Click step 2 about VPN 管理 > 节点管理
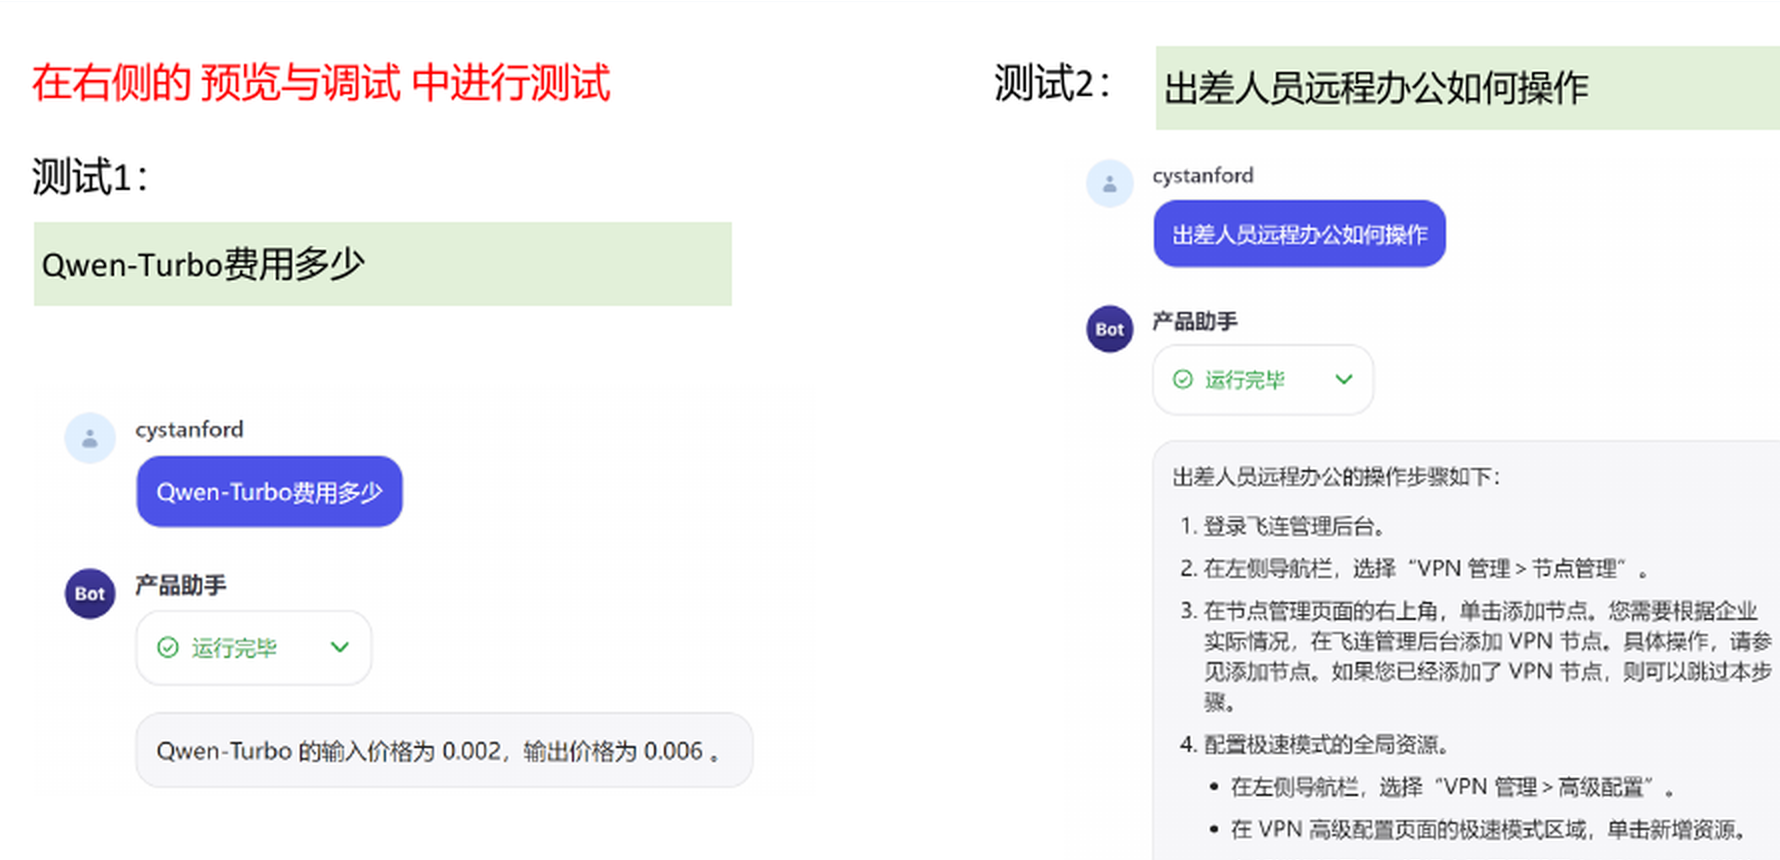The height and width of the screenshot is (860, 1780). (1413, 569)
